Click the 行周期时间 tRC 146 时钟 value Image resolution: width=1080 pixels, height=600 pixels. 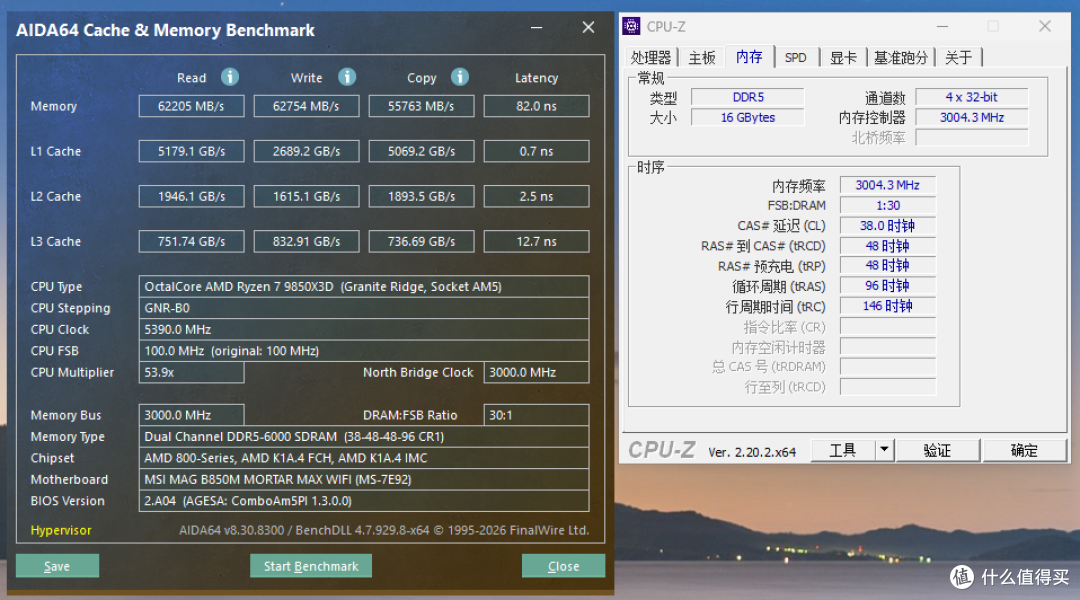tap(888, 306)
